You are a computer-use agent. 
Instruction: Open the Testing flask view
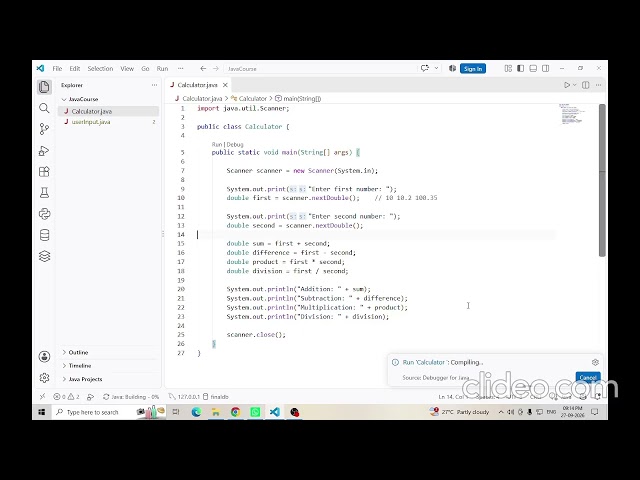tap(44, 193)
